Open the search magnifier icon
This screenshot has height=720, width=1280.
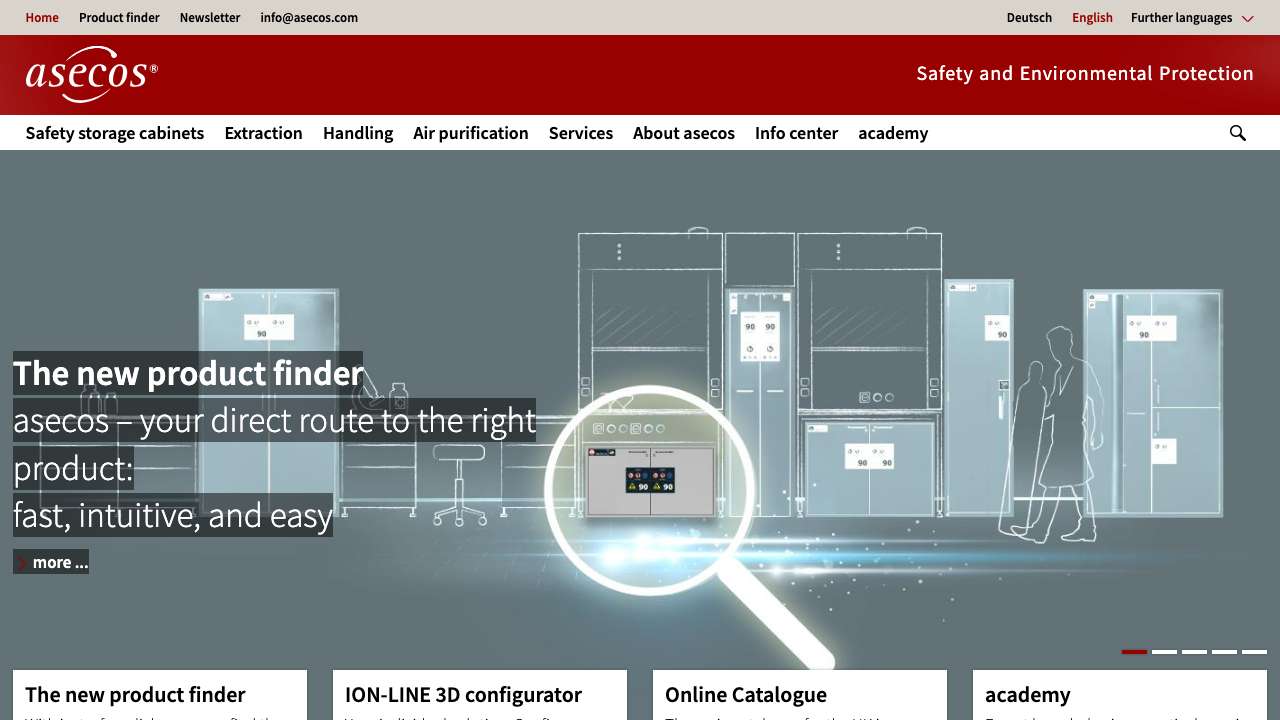click(x=1237, y=133)
